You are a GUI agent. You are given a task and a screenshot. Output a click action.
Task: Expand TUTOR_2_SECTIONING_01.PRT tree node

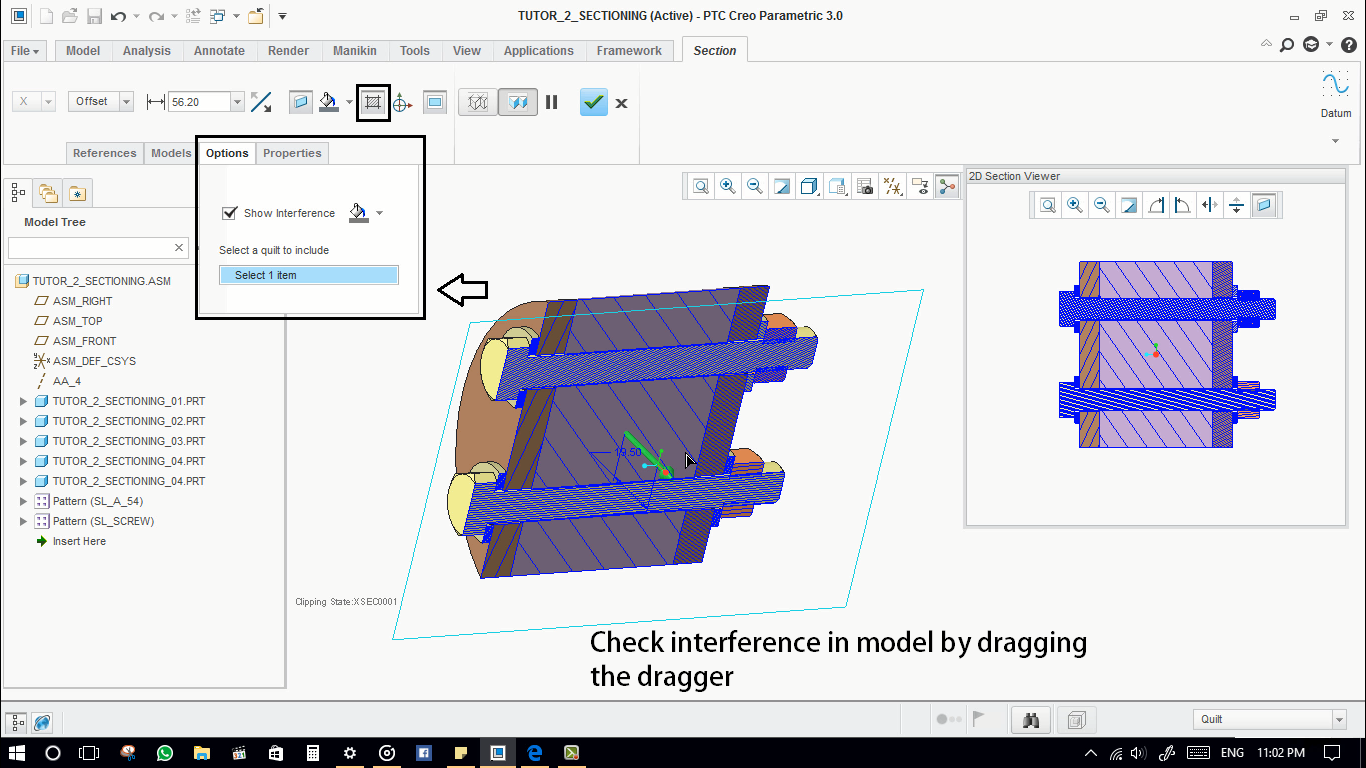coord(24,401)
